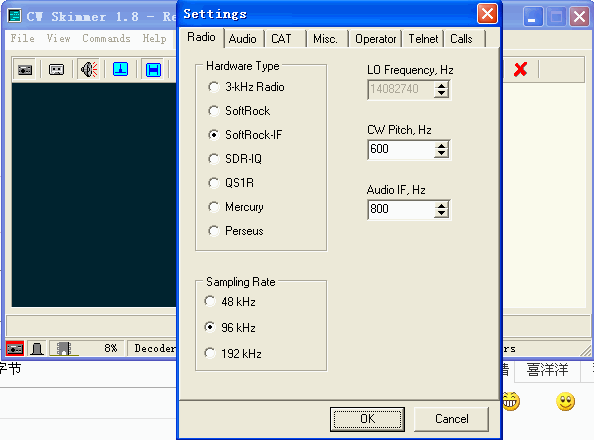Click the 喜洋洋 tab in chat window
594x440 pixels.
[x=547, y=370]
